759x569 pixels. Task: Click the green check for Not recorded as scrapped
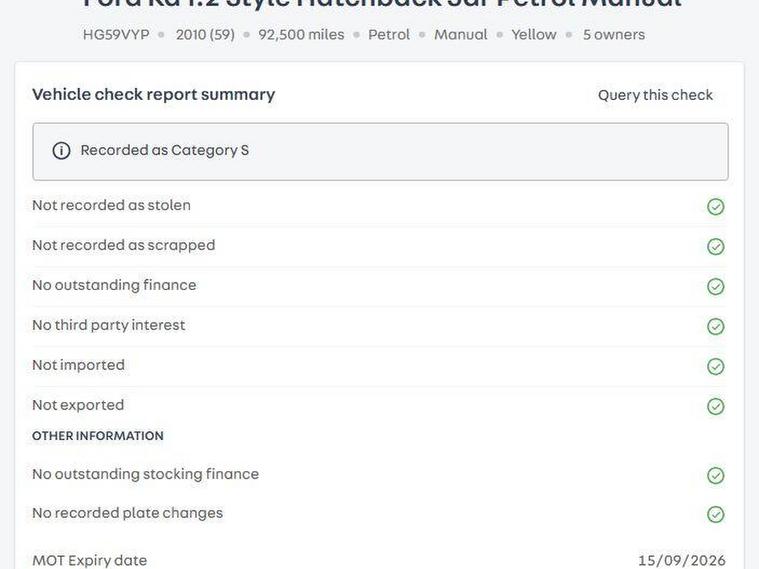(x=715, y=247)
